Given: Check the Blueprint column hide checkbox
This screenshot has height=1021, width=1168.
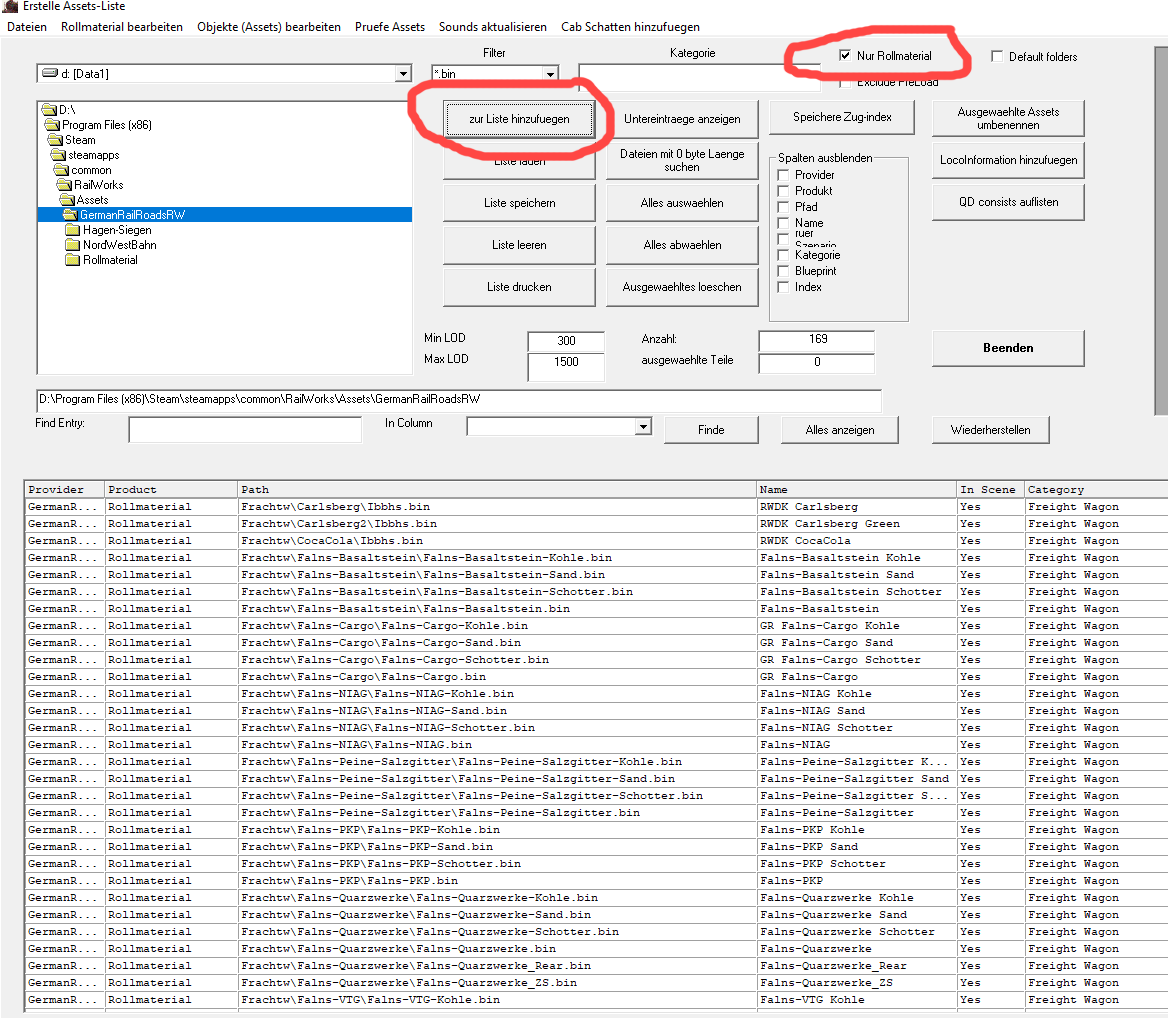Looking at the screenshot, I should tap(784, 271).
